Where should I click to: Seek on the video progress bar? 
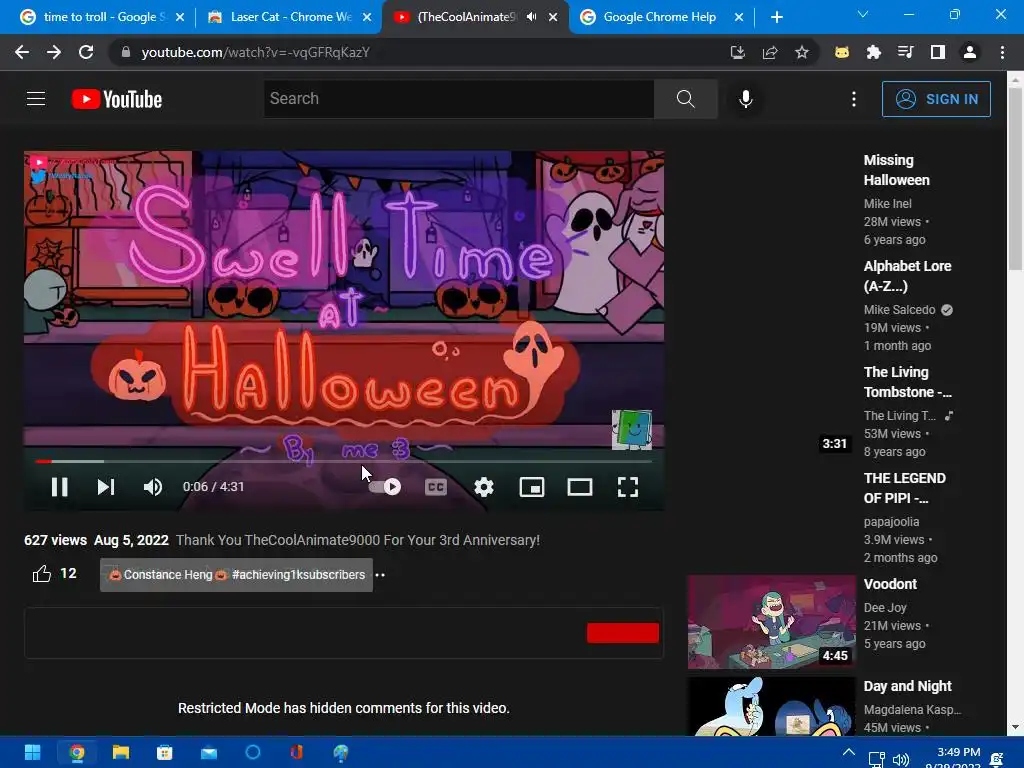344,461
